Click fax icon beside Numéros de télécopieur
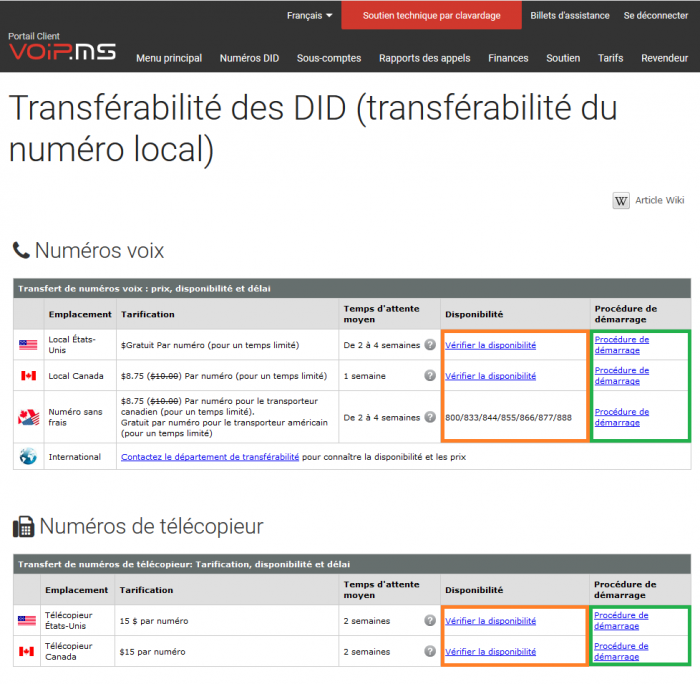This screenshot has width=700, height=684. coord(23,526)
